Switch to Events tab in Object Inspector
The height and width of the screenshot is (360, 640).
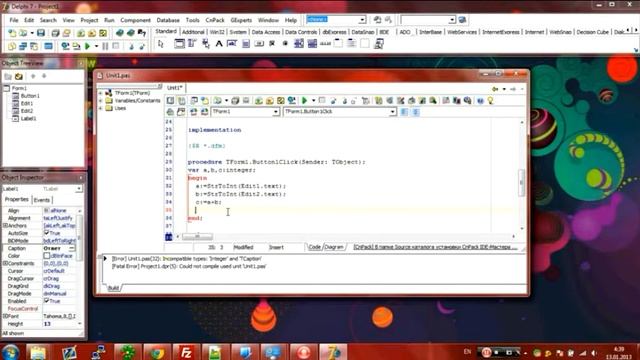pos(42,200)
